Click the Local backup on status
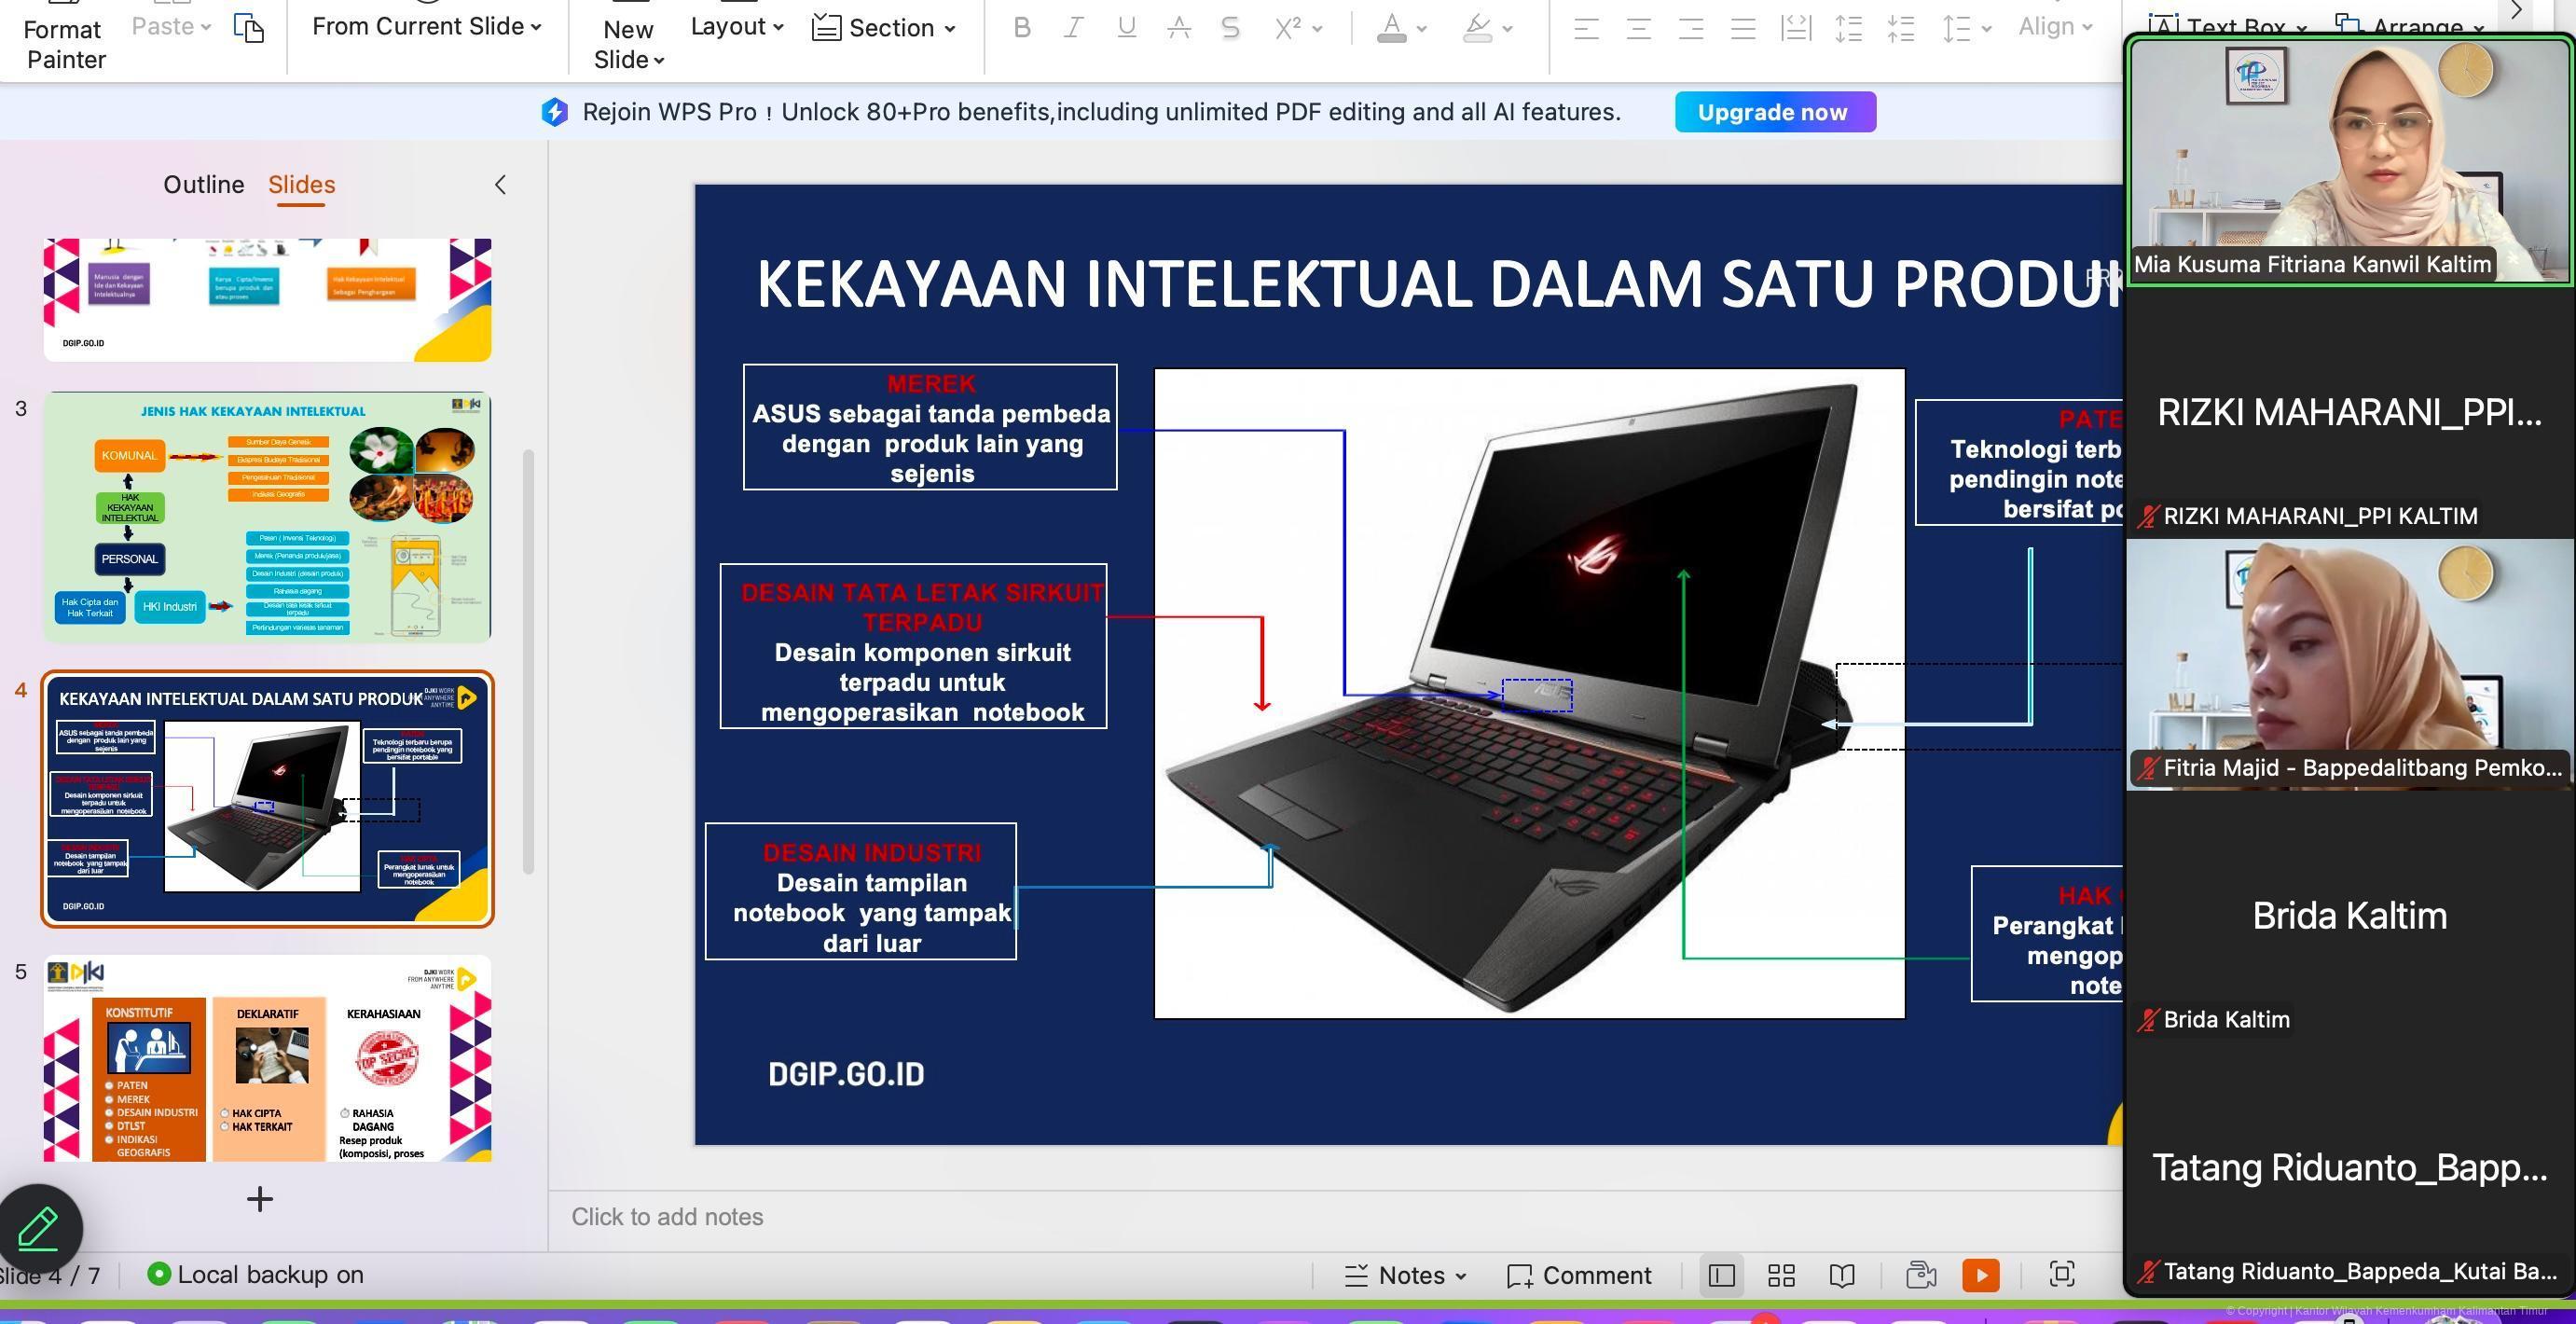Screen dimensions: 2576x1324 tap(256, 1275)
